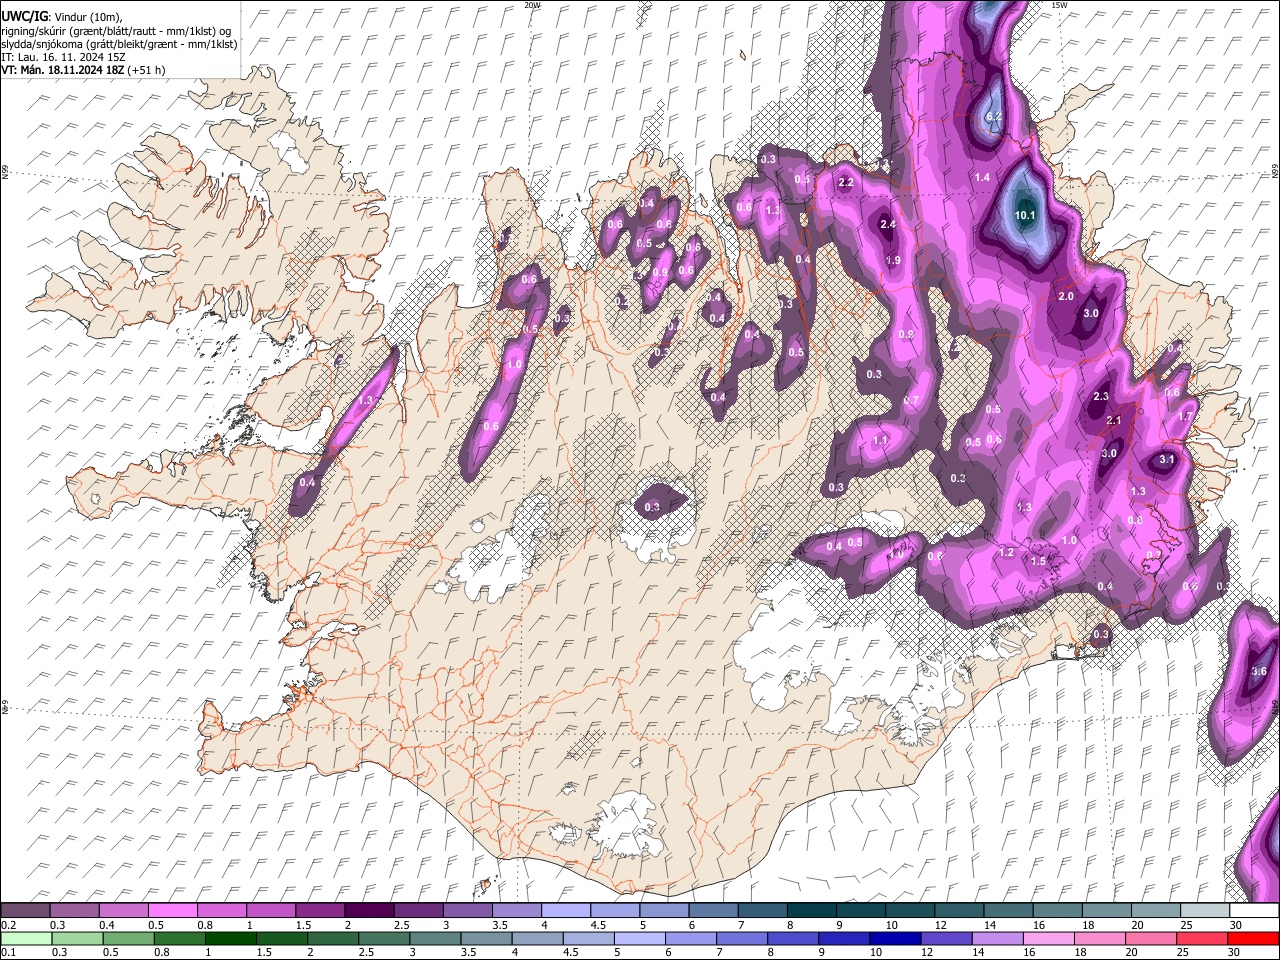The width and height of the screenshot is (1280, 960).
Task: Click lower legend grey-green swatch at 3
Action: (x=435, y=938)
